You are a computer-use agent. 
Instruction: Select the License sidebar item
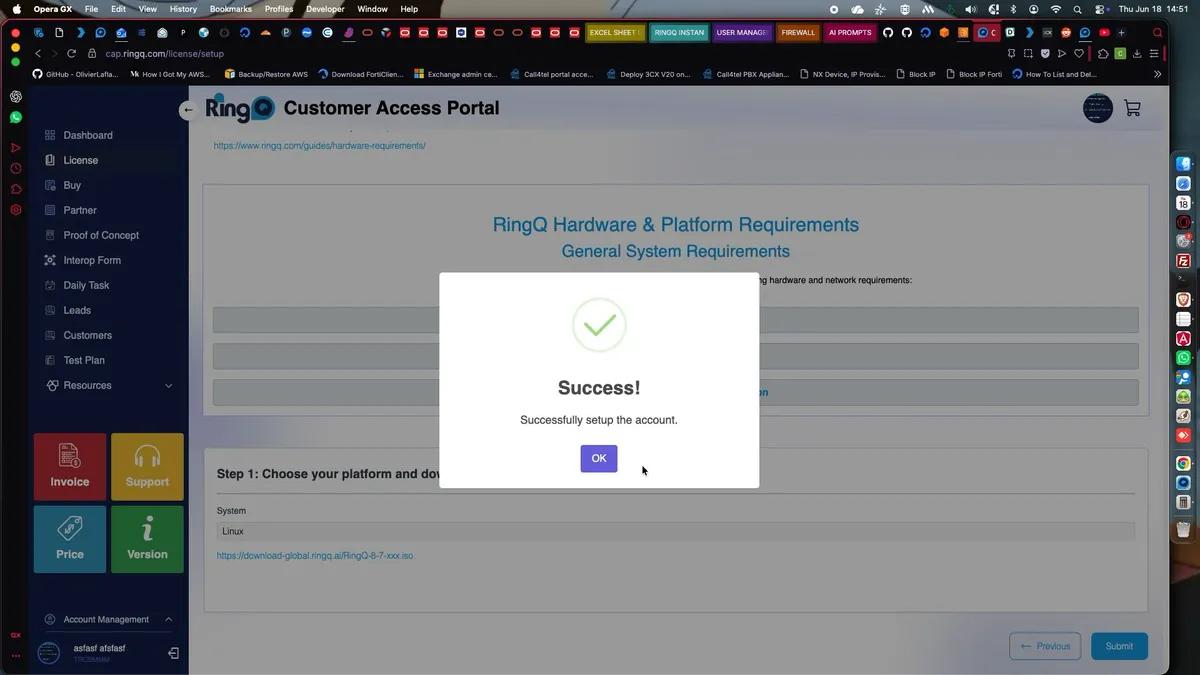pyautogui.click(x=80, y=160)
